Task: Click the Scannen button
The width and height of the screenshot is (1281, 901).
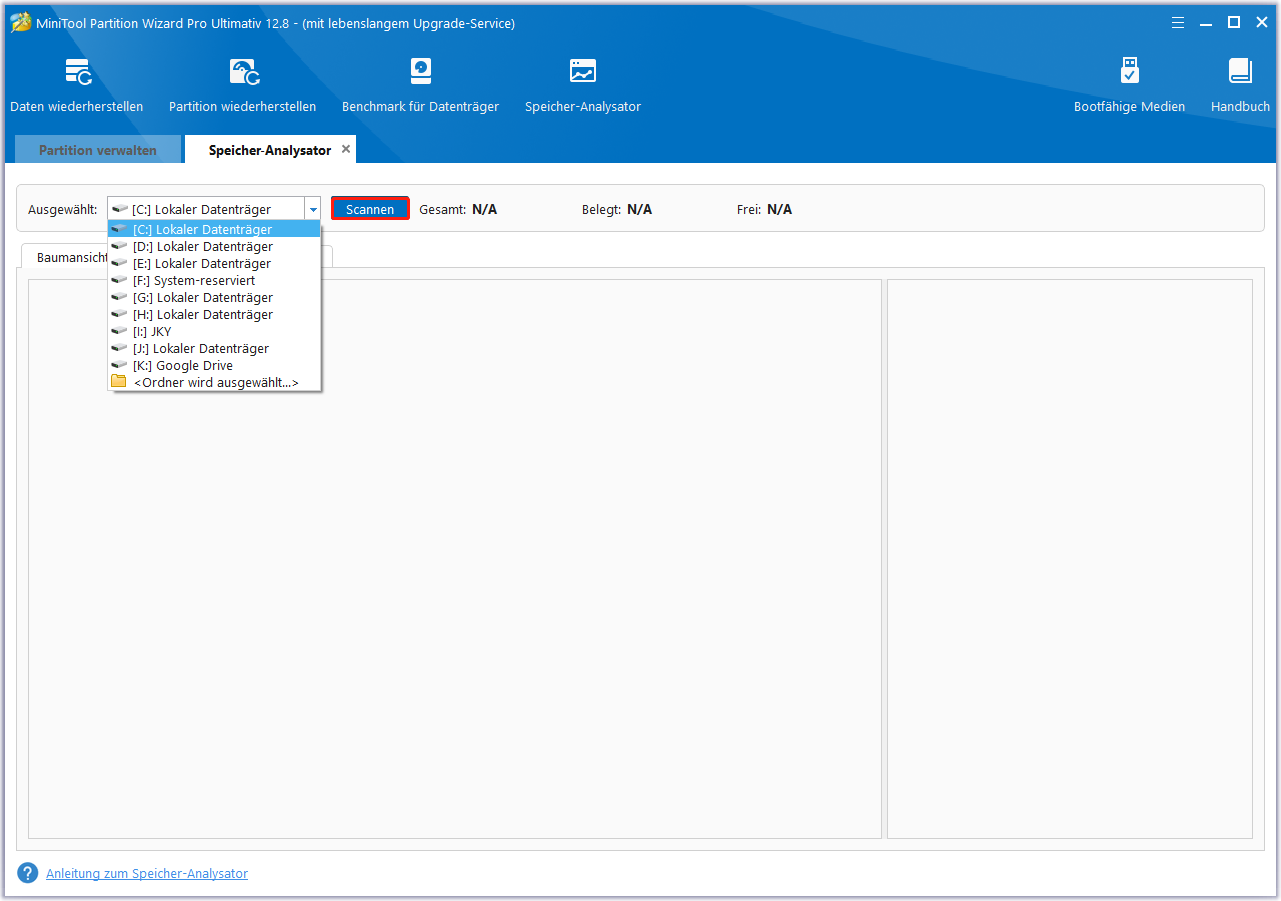Action: (x=370, y=209)
